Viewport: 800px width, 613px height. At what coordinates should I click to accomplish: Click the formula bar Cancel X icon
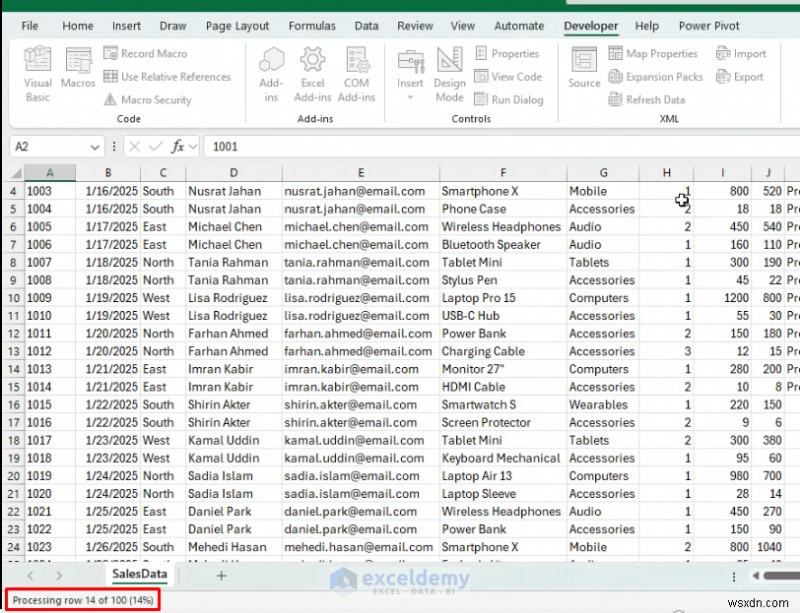(x=134, y=147)
